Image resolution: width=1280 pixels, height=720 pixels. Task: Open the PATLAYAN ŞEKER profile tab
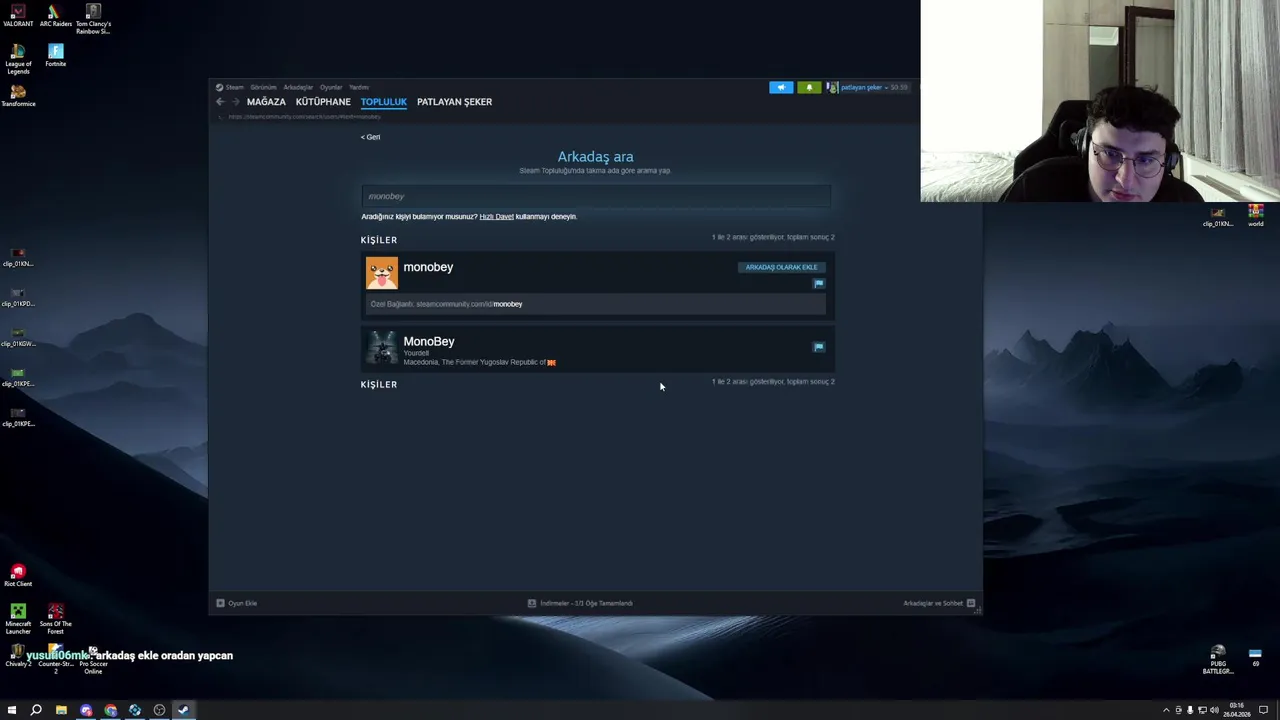(454, 102)
